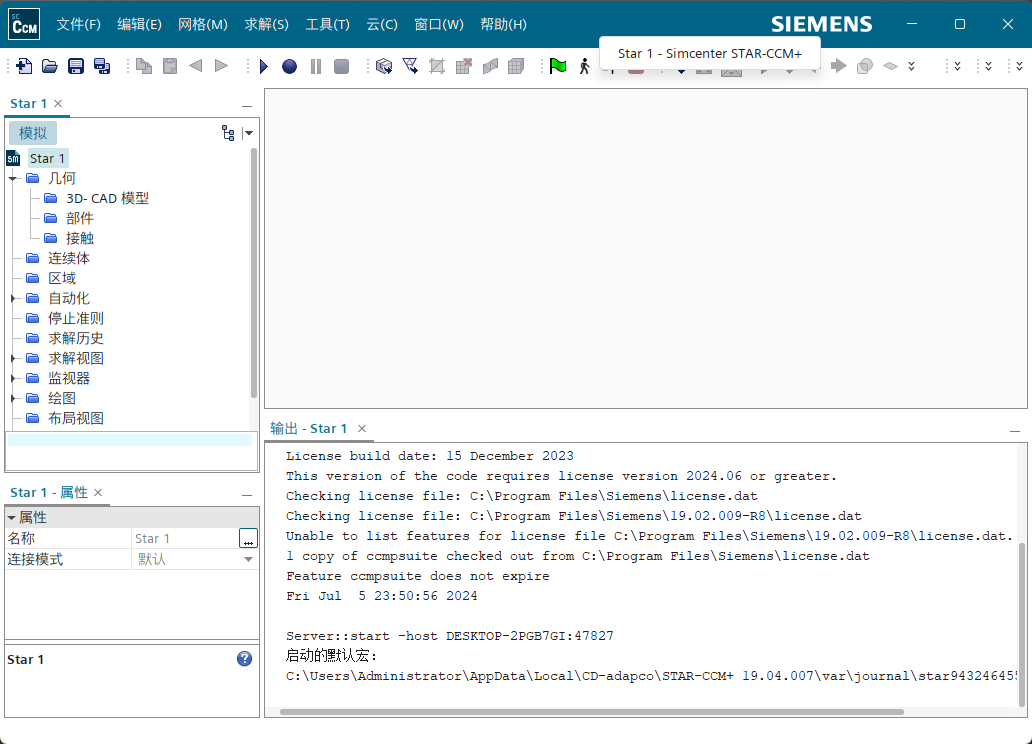
Task: Expand the 监视器 tree node
Action: tap(13, 378)
